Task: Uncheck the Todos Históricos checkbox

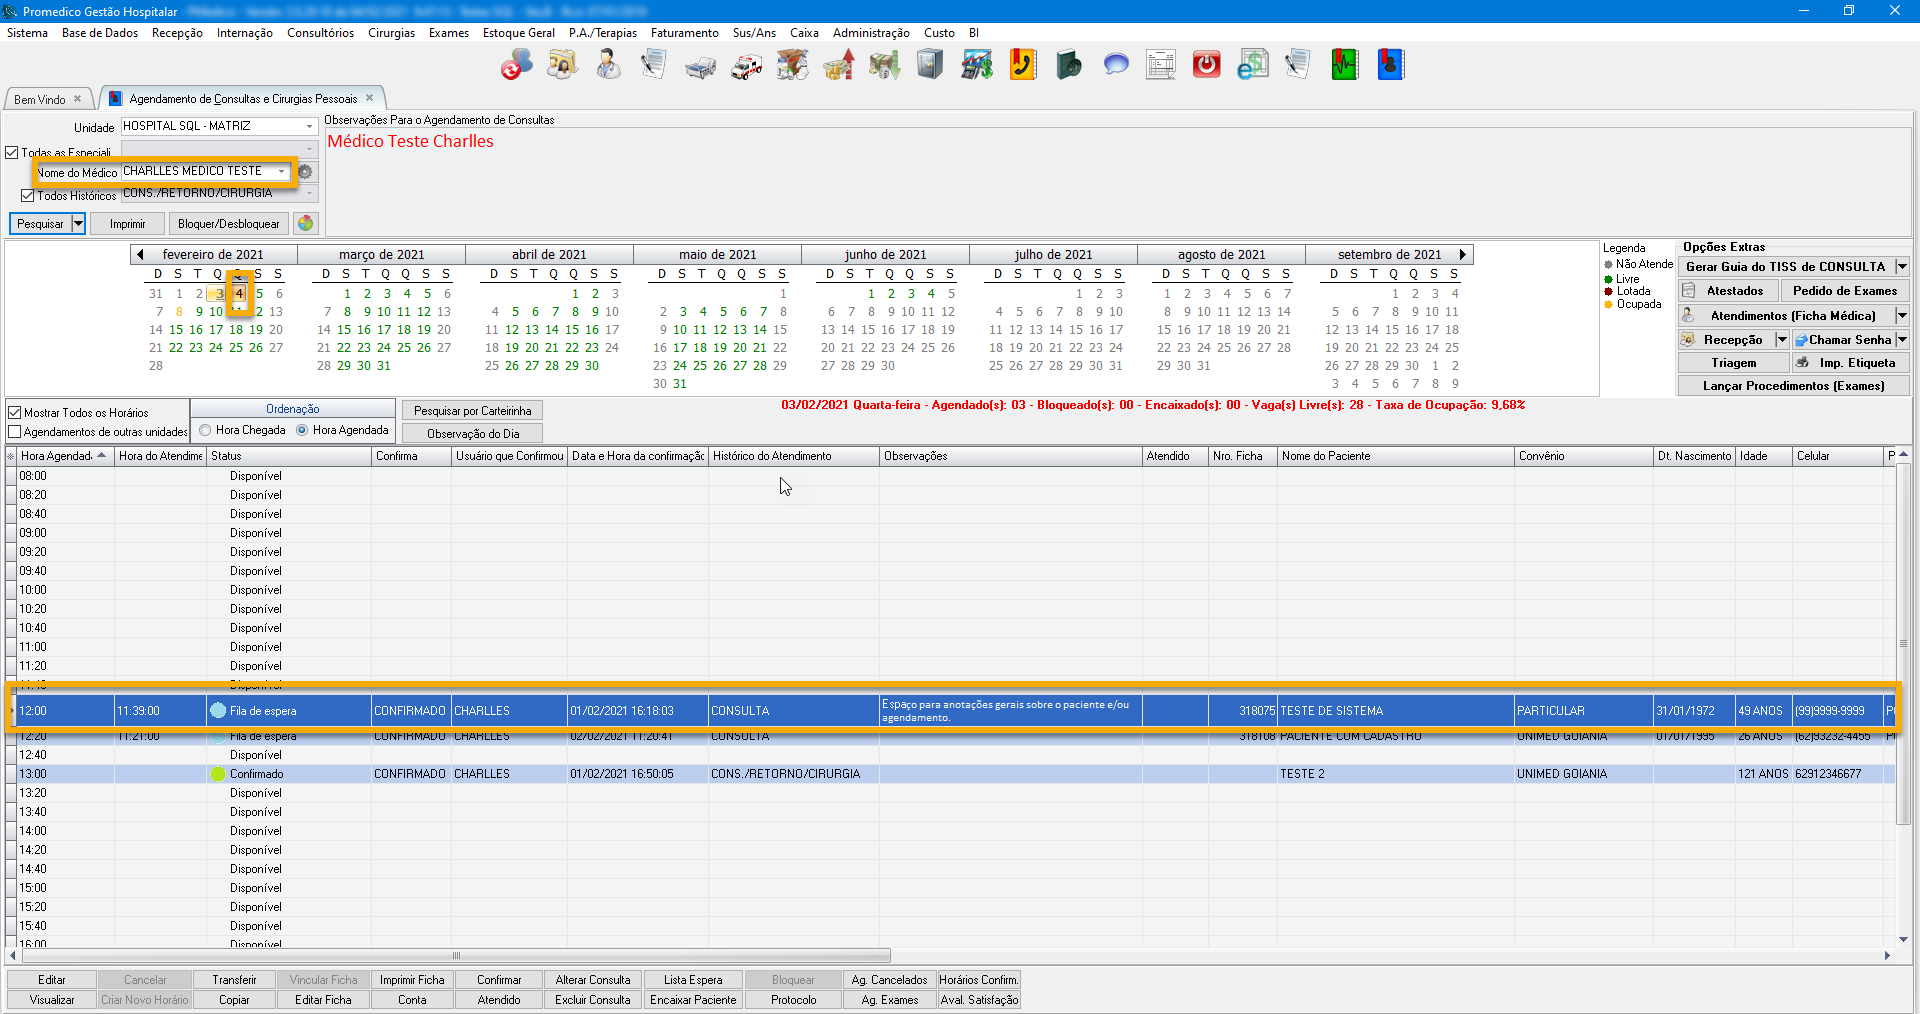Action: (x=28, y=195)
